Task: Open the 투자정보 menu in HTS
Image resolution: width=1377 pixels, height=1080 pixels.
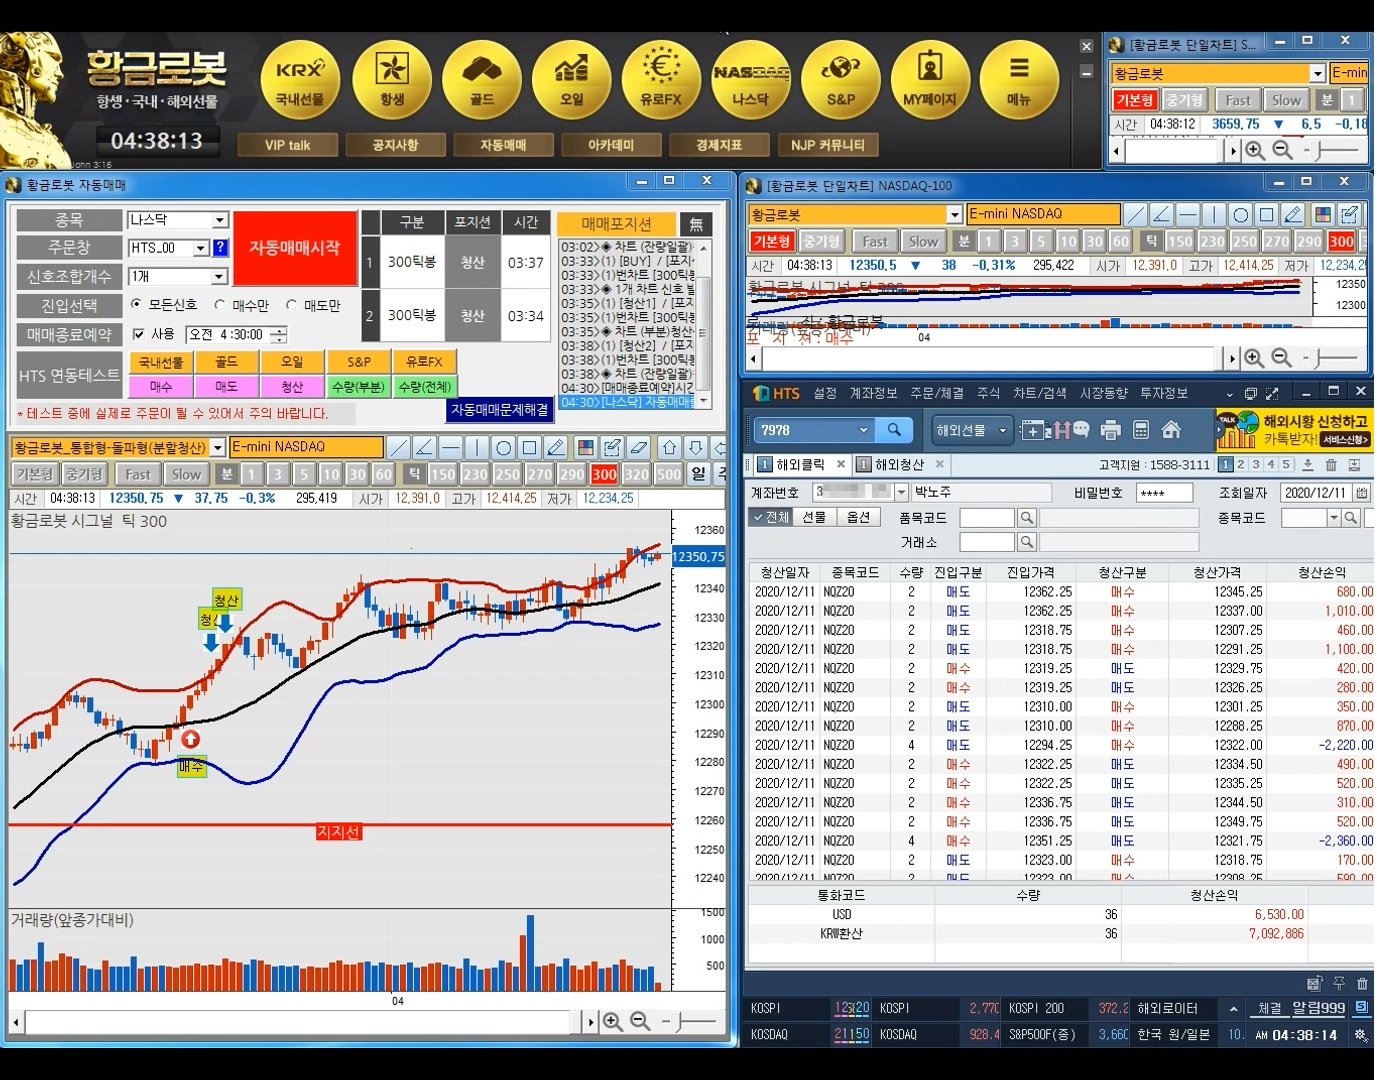Action: (1164, 393)
